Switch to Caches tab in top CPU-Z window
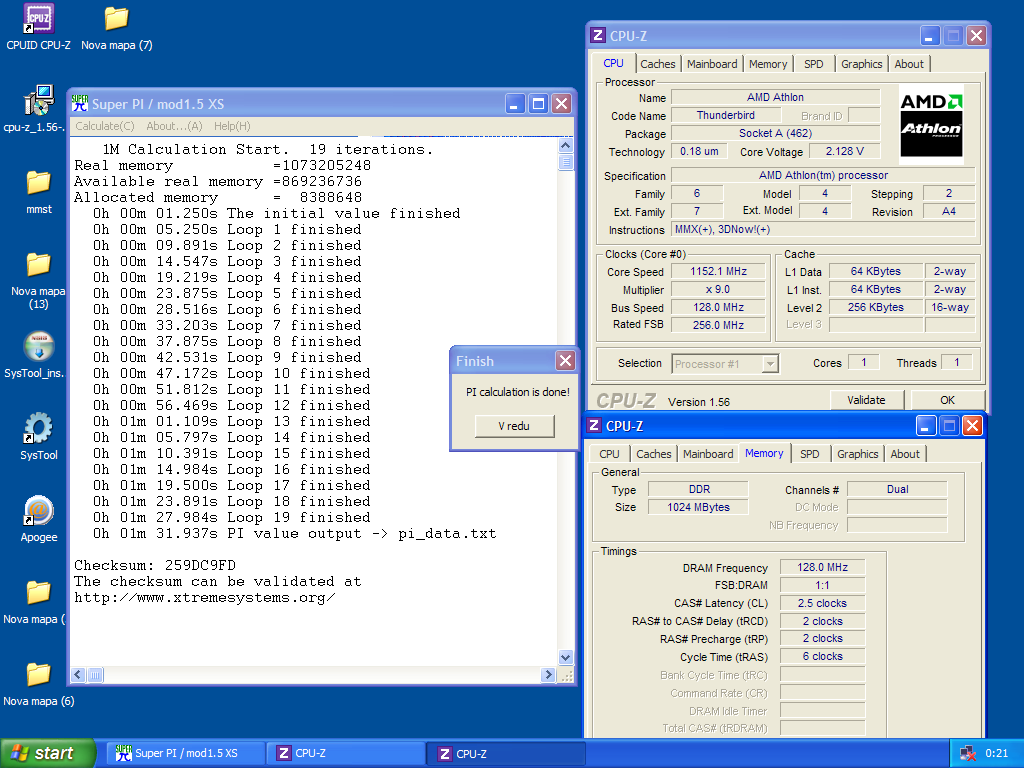This screenshot has height=768, width=1024. point(658,64)
